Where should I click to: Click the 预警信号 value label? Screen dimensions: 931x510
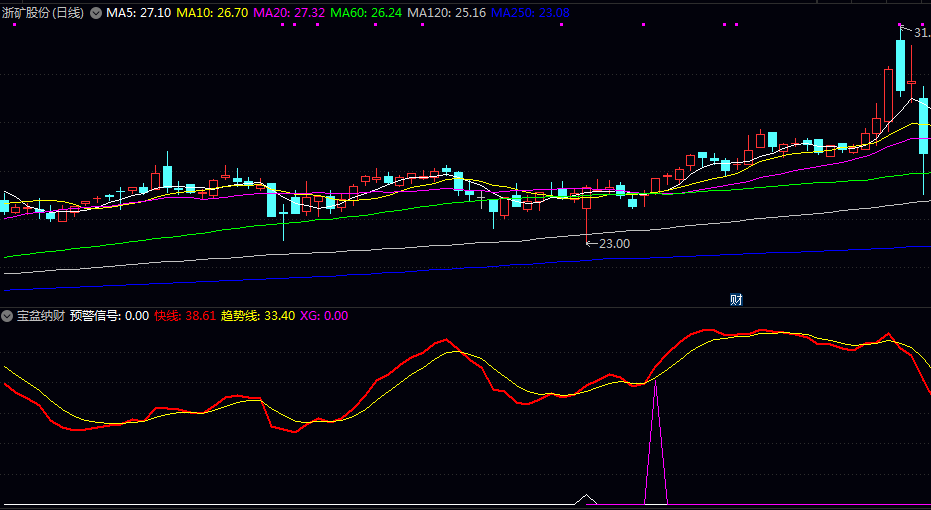(x=109, y=316)
